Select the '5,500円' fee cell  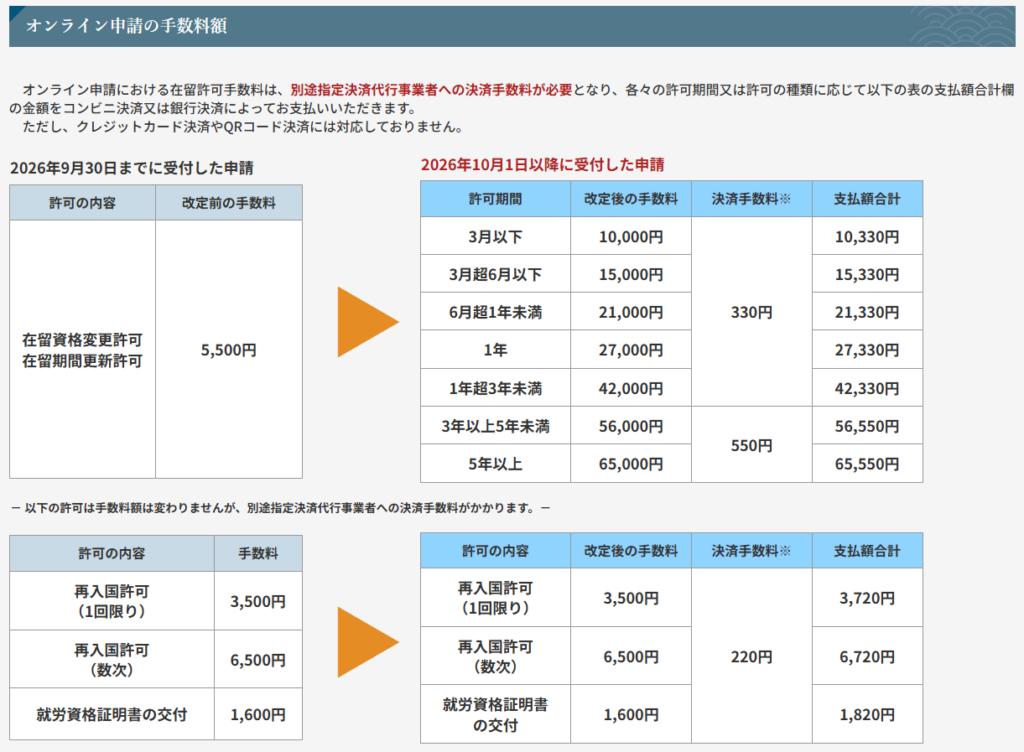coord(229,350)
